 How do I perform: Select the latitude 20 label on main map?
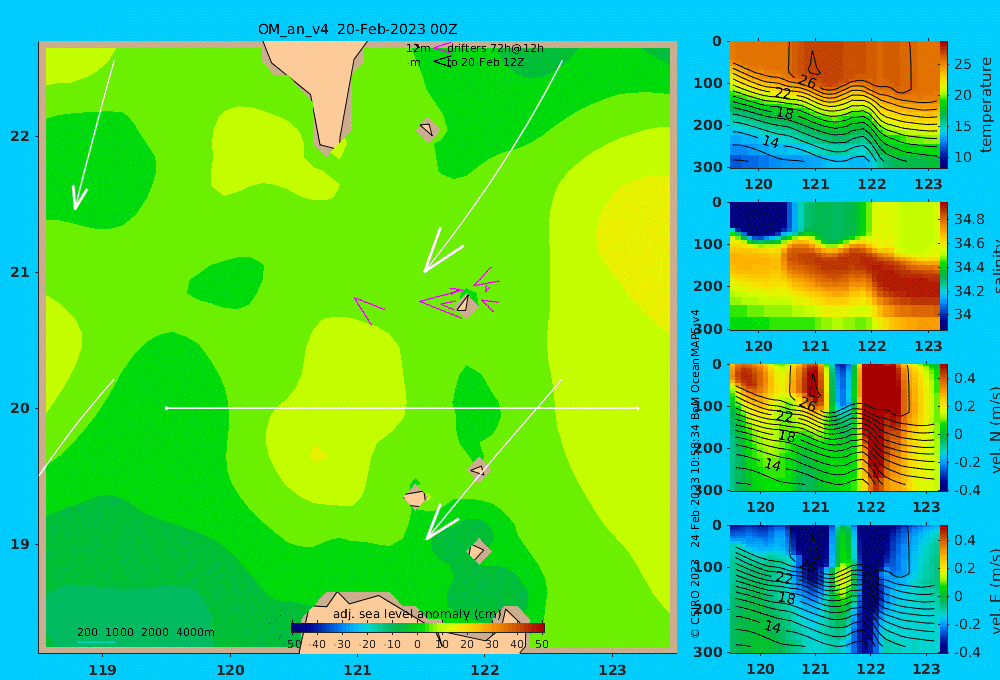(x=20, y=408)
